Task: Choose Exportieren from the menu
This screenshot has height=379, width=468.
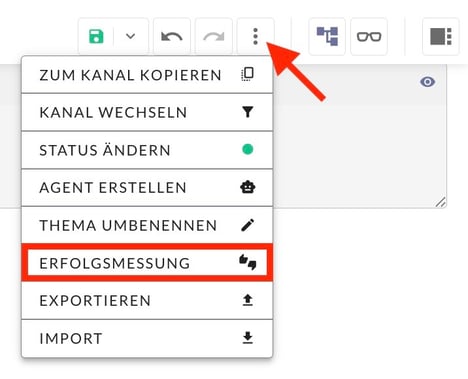Action: click(147, 301)
